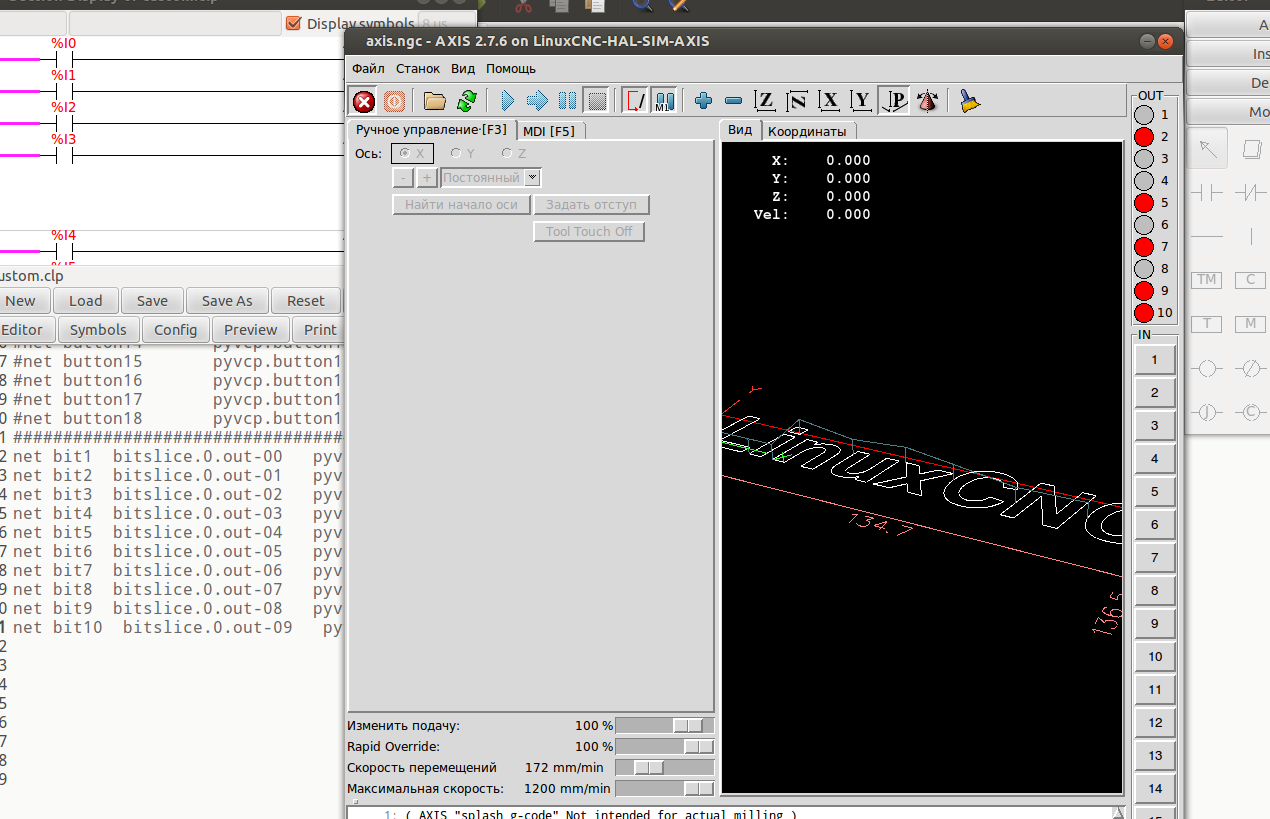Toggle the machine power icon
Viewport: 1270px width, 819px height.
click(394, 101)
